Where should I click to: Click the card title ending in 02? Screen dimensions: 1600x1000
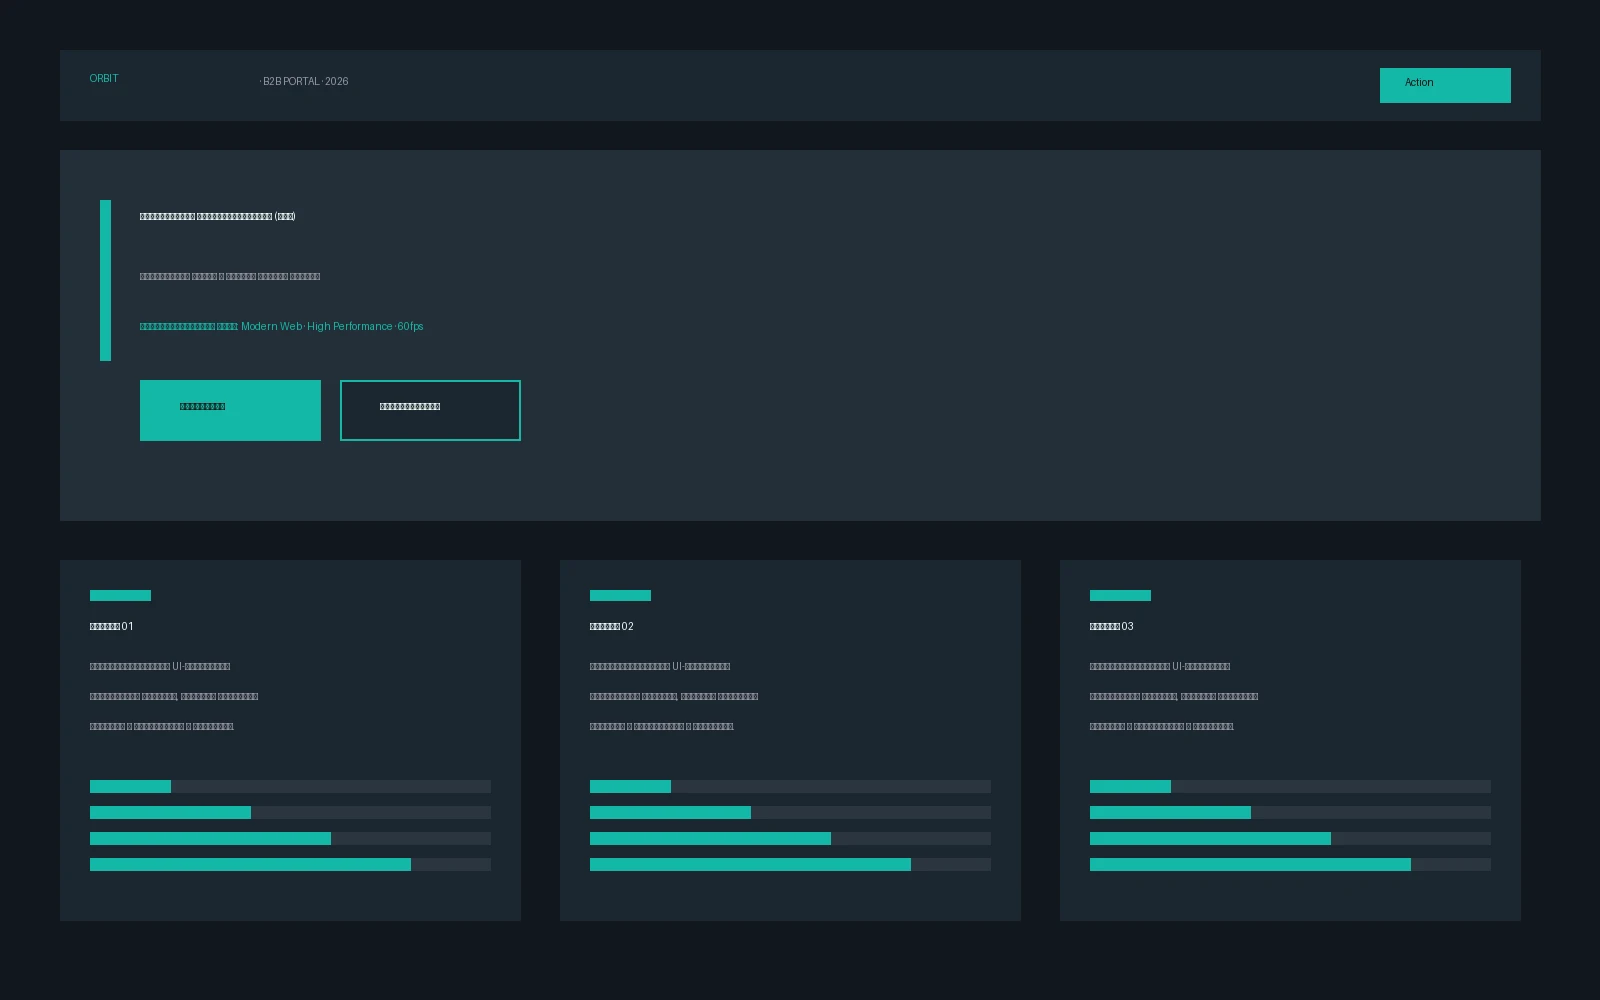click(611, 627)
